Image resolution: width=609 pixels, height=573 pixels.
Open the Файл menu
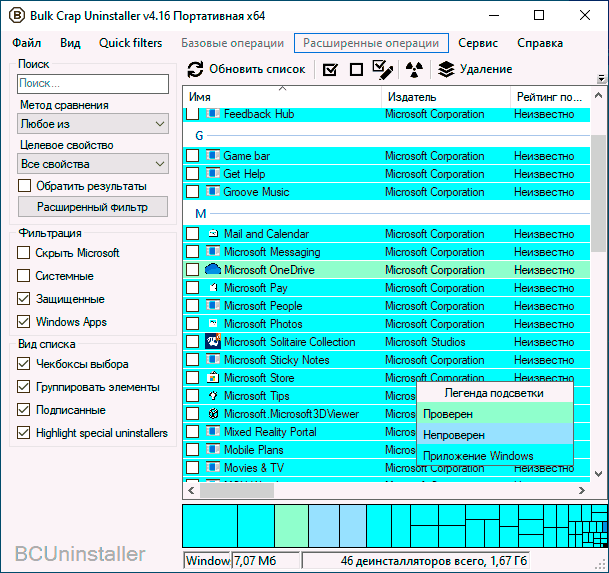[26, 43]
